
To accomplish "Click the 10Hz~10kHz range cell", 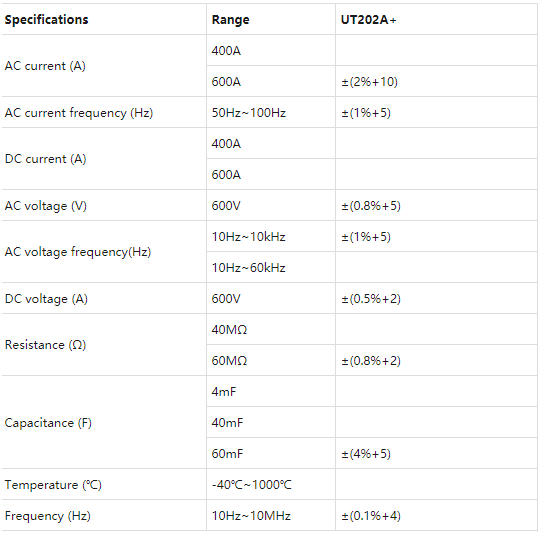I will pos(248,237).
